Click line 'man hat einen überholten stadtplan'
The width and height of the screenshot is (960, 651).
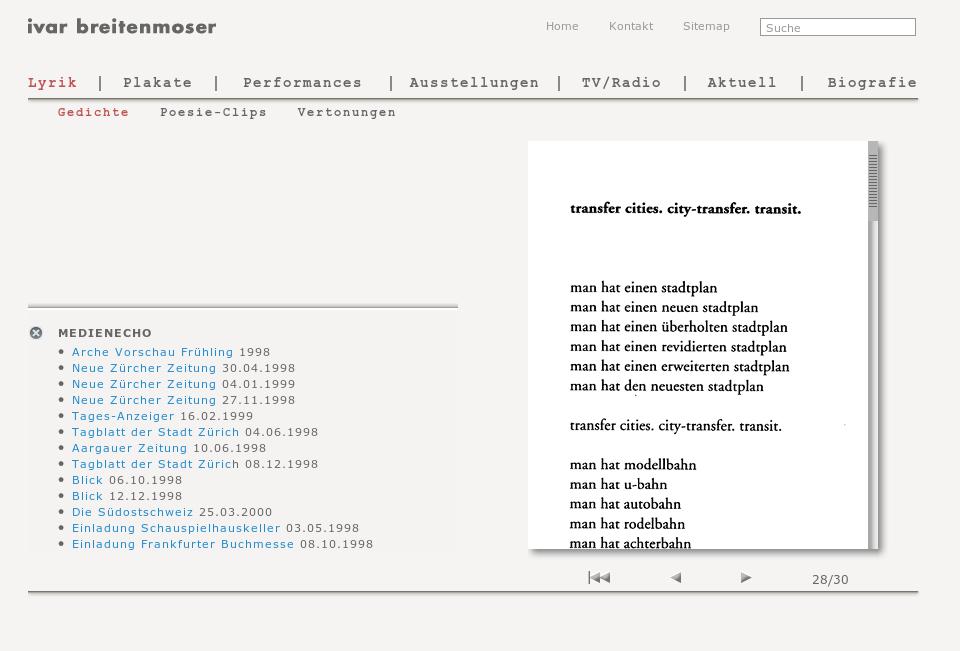(x=678, y=326)
